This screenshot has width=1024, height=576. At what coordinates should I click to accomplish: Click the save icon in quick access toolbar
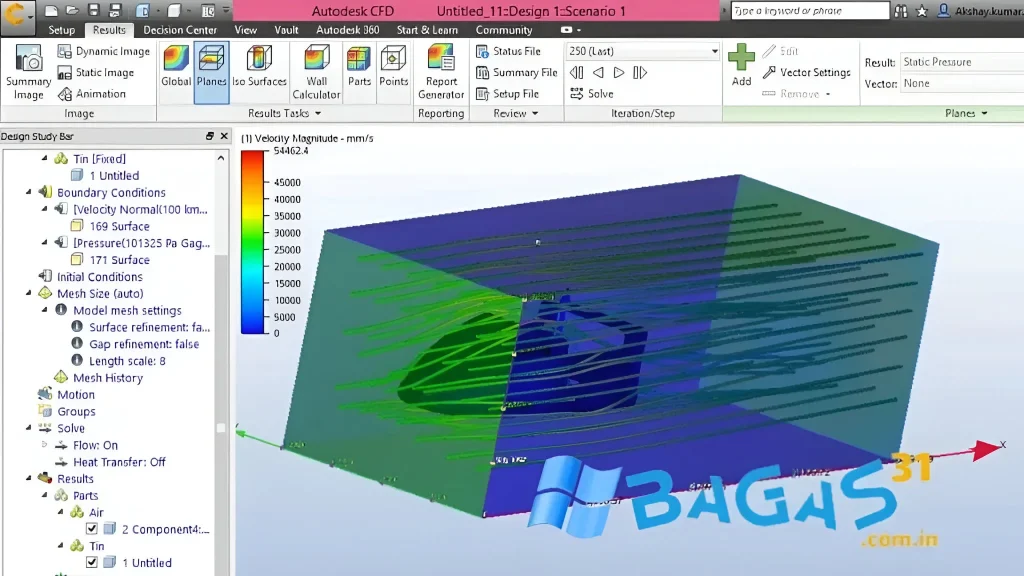(x=93, y=10)
